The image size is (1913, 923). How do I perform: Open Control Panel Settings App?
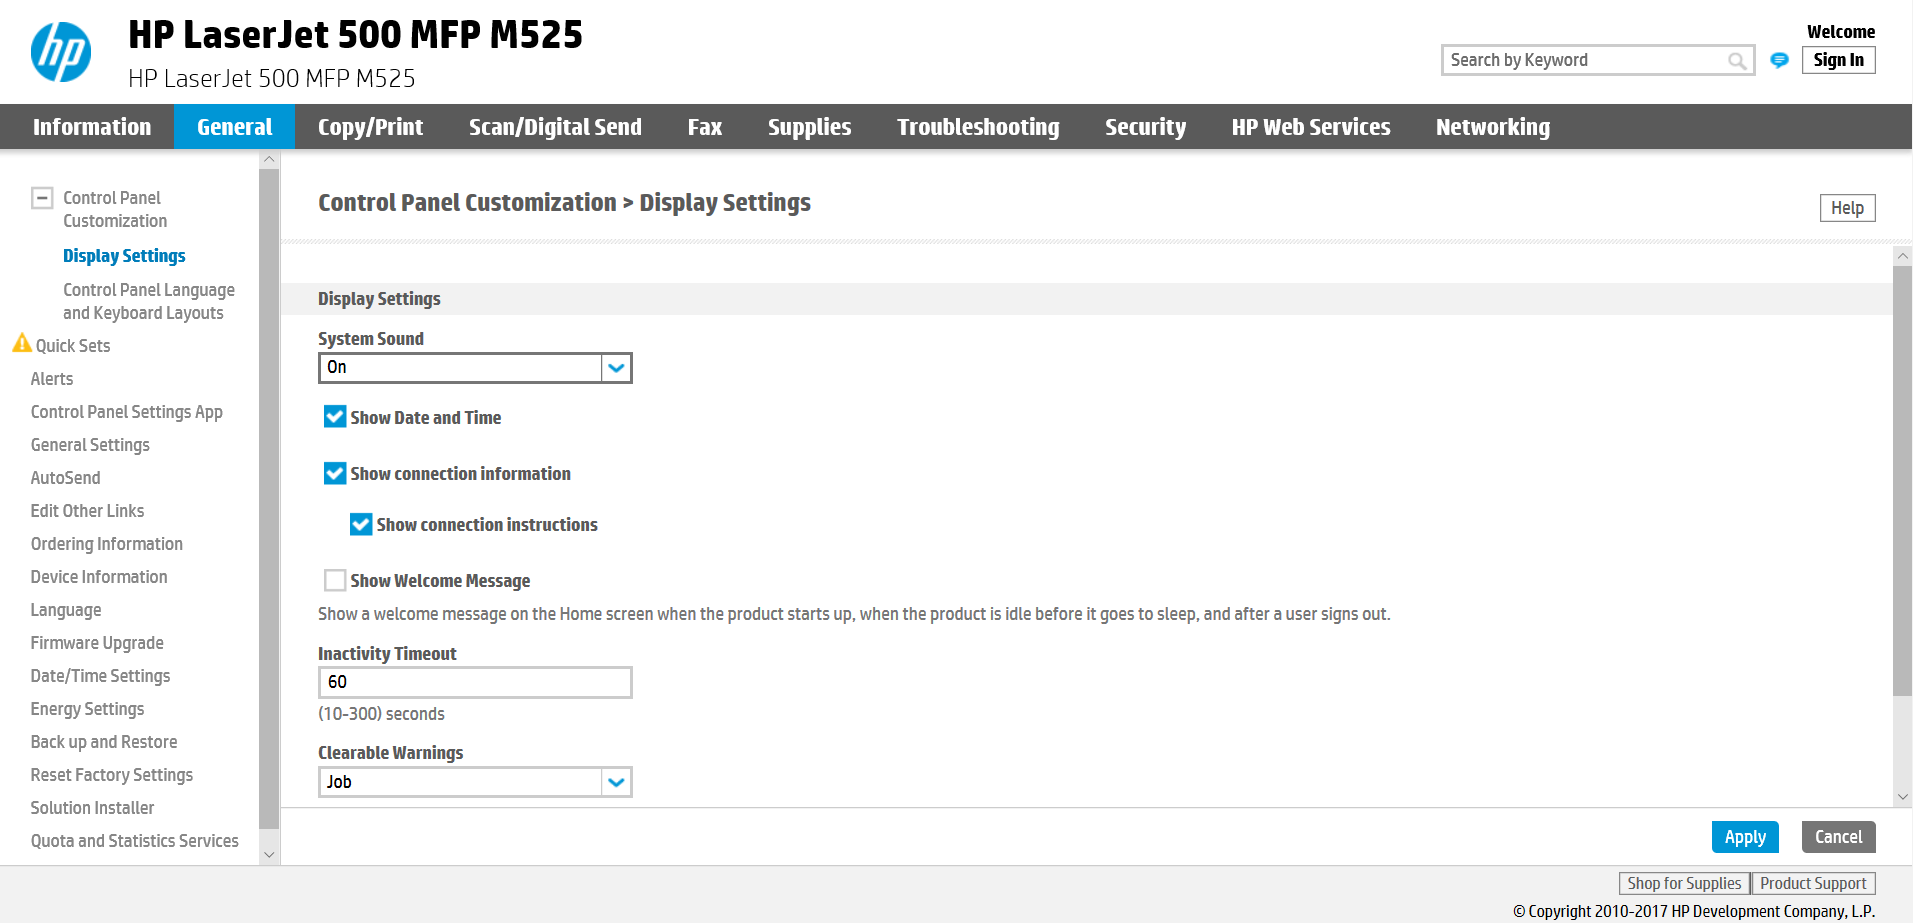[x=127, y=412]
